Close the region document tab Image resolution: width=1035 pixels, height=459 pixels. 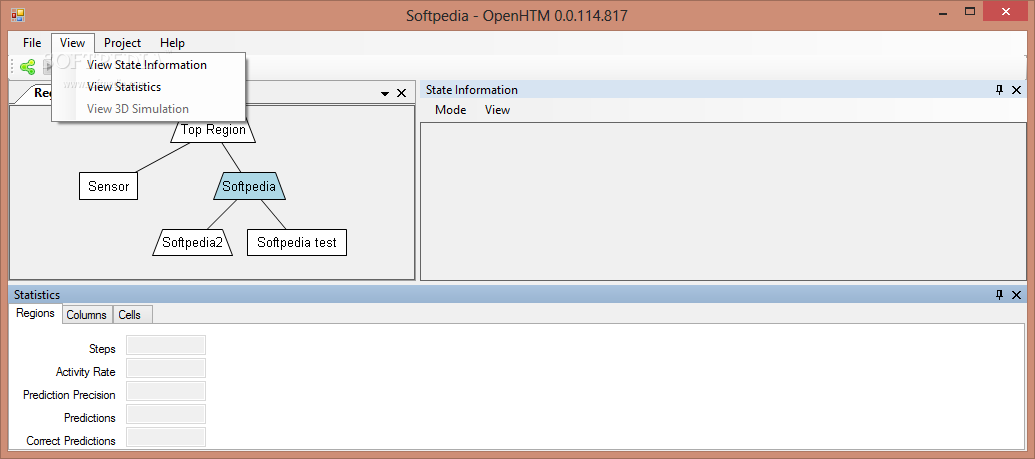[x=401, y=93]
